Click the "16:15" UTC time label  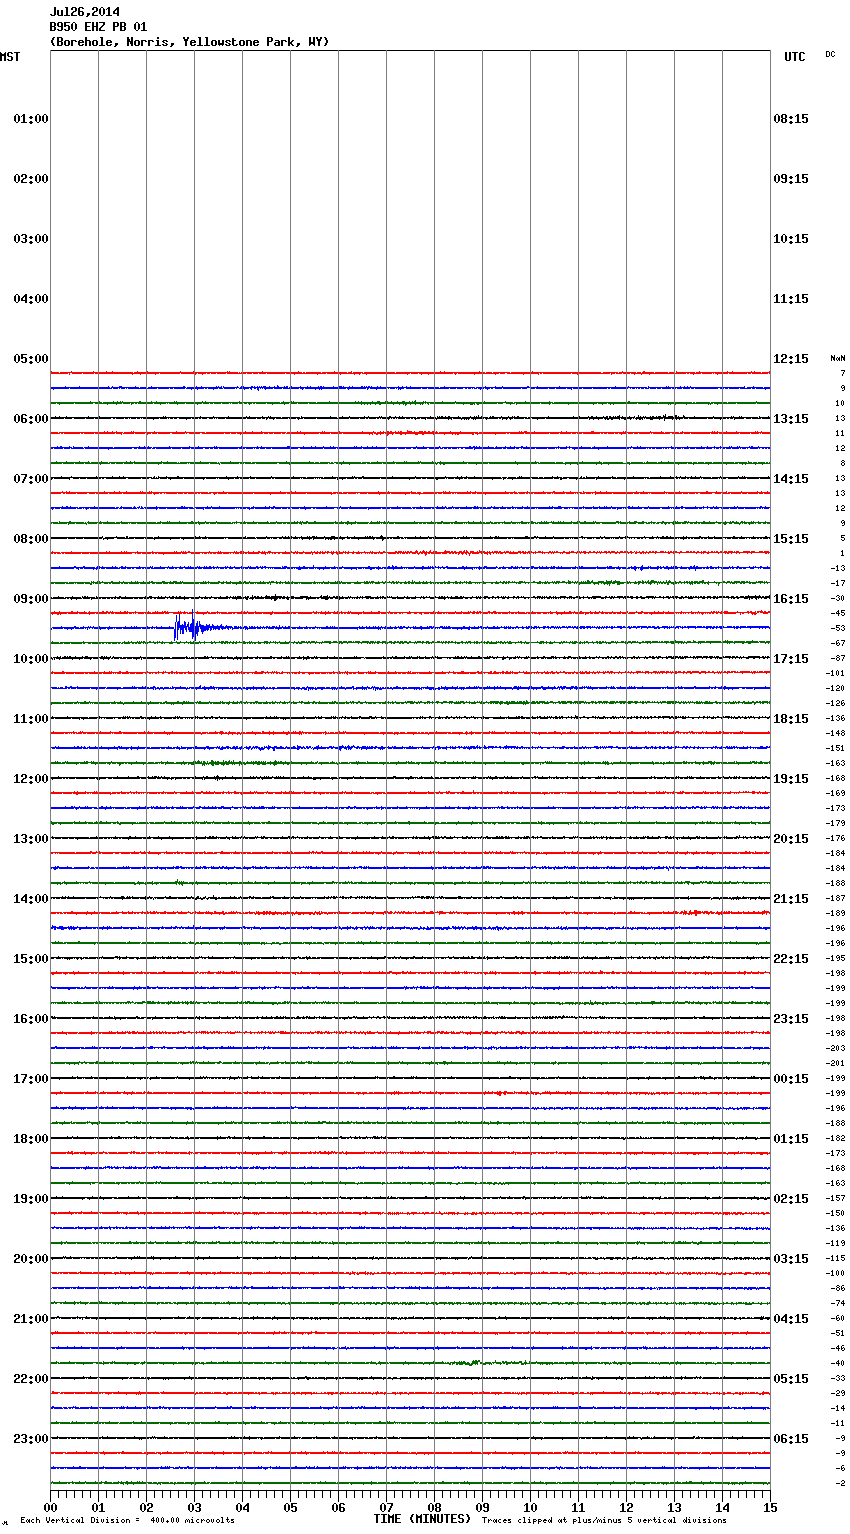(x=791, y=599)
